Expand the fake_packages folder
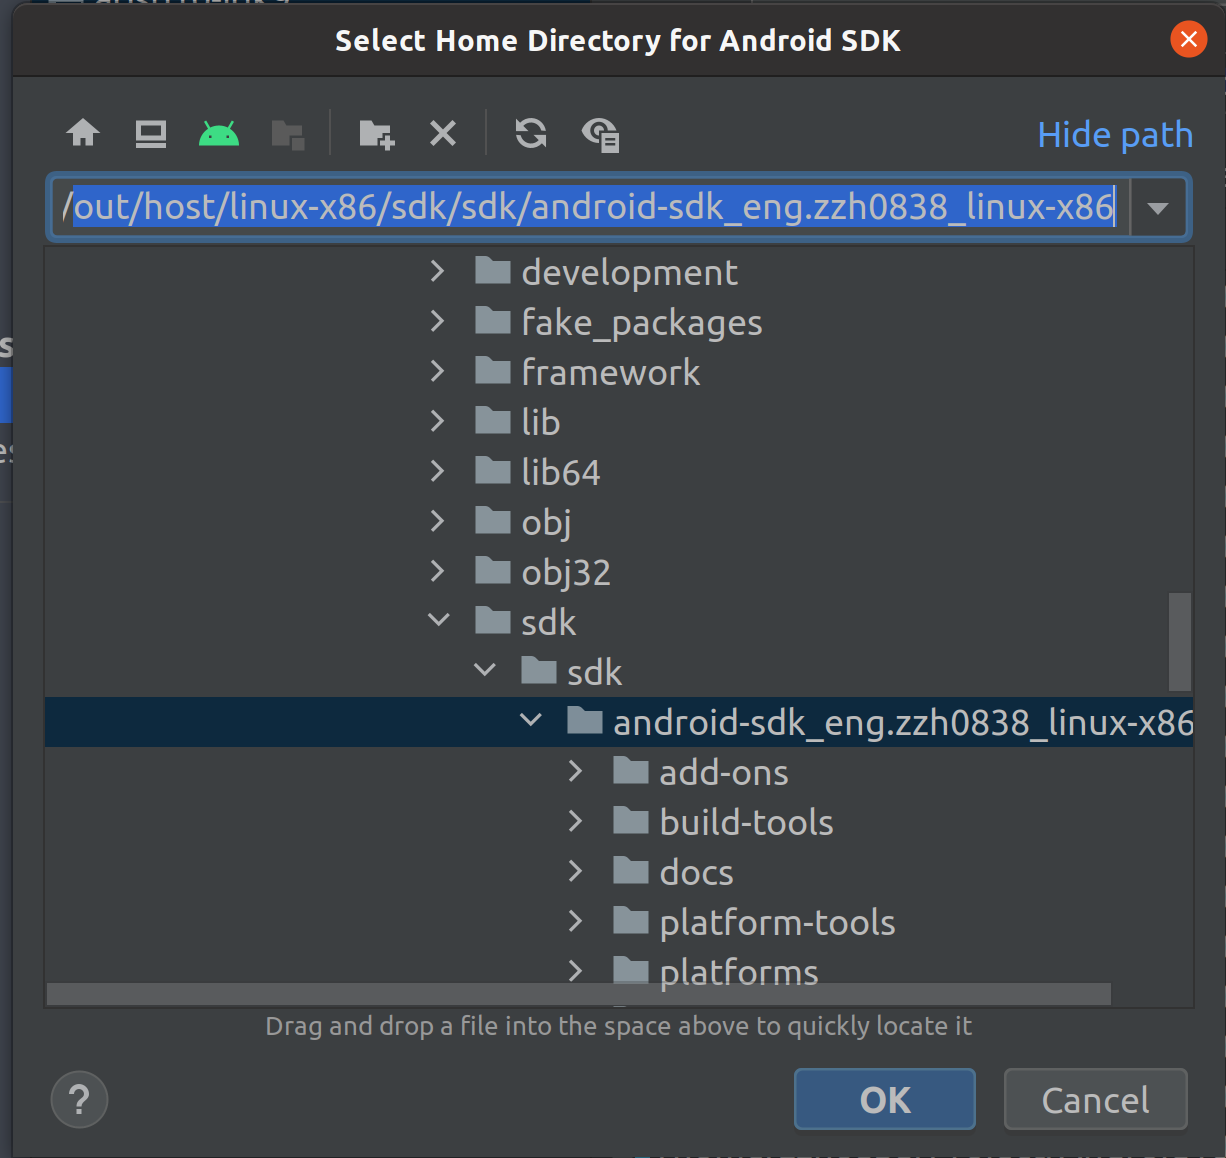Viewport: 1226px width, 1158px height. pyautogui.click(x=437, y=321)
